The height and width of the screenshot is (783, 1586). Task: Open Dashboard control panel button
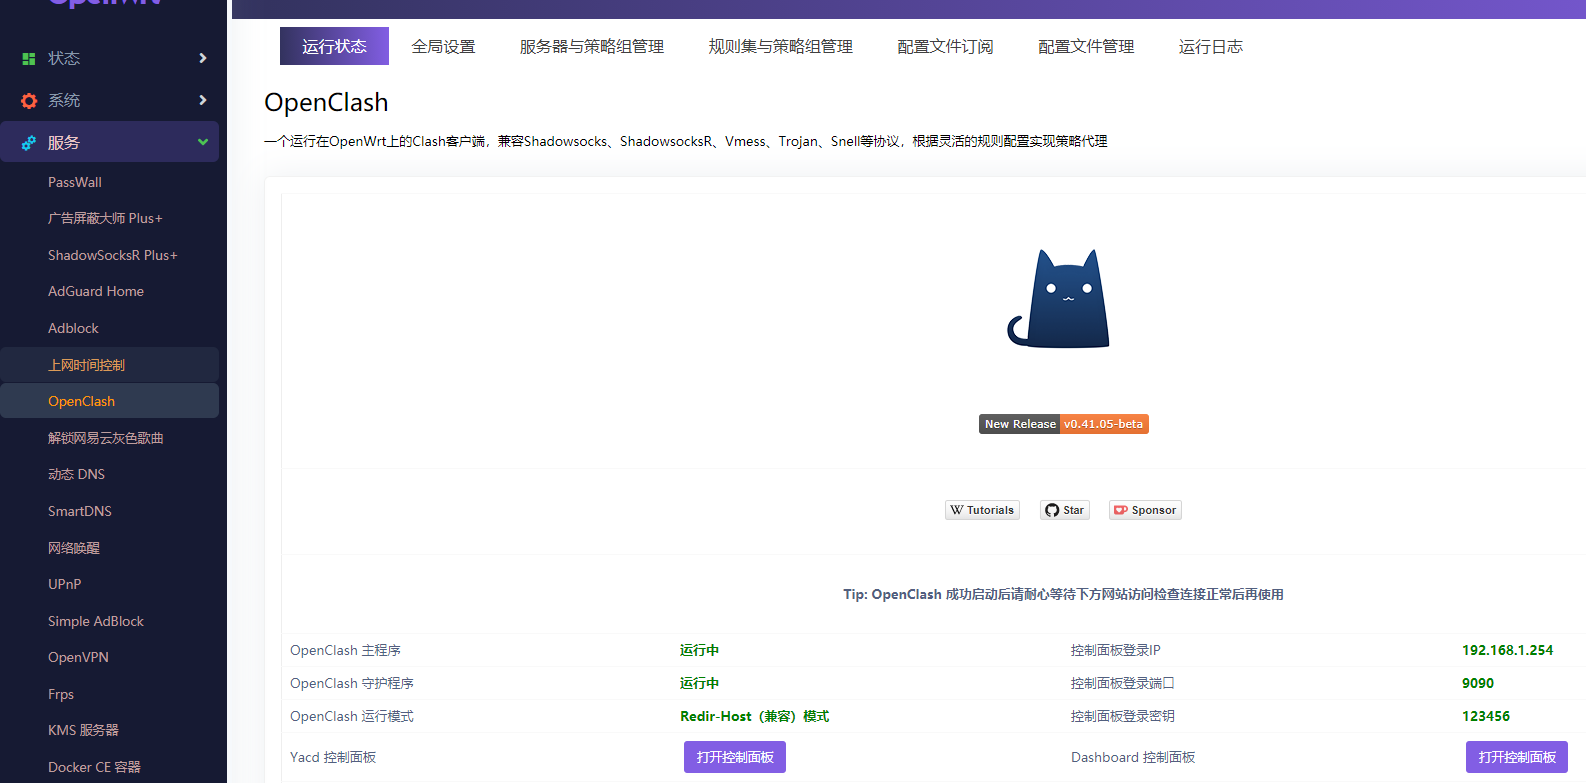(1517, 757)
